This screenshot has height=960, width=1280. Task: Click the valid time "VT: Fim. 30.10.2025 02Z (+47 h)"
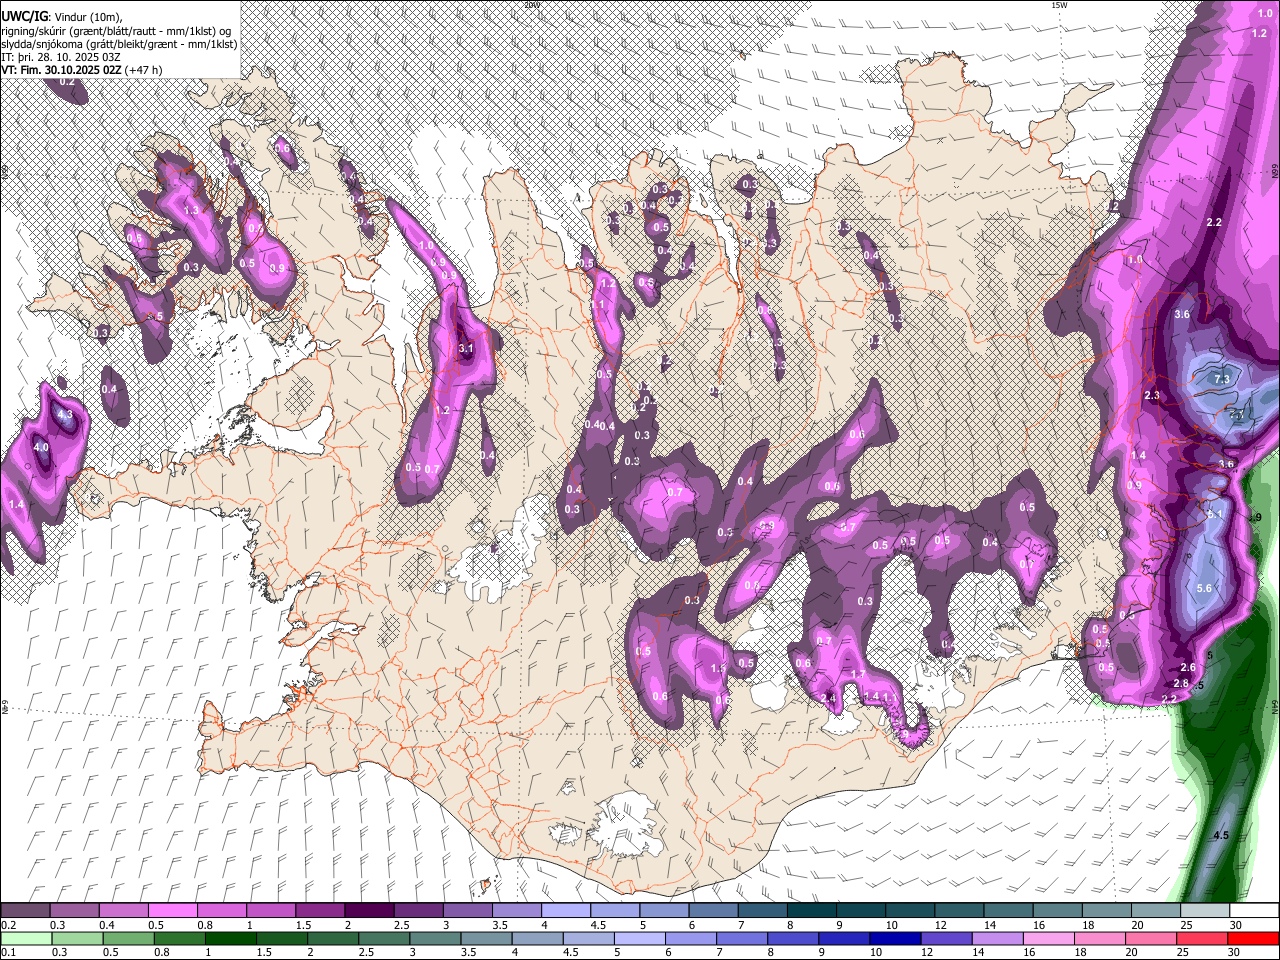tap(82, 70)
